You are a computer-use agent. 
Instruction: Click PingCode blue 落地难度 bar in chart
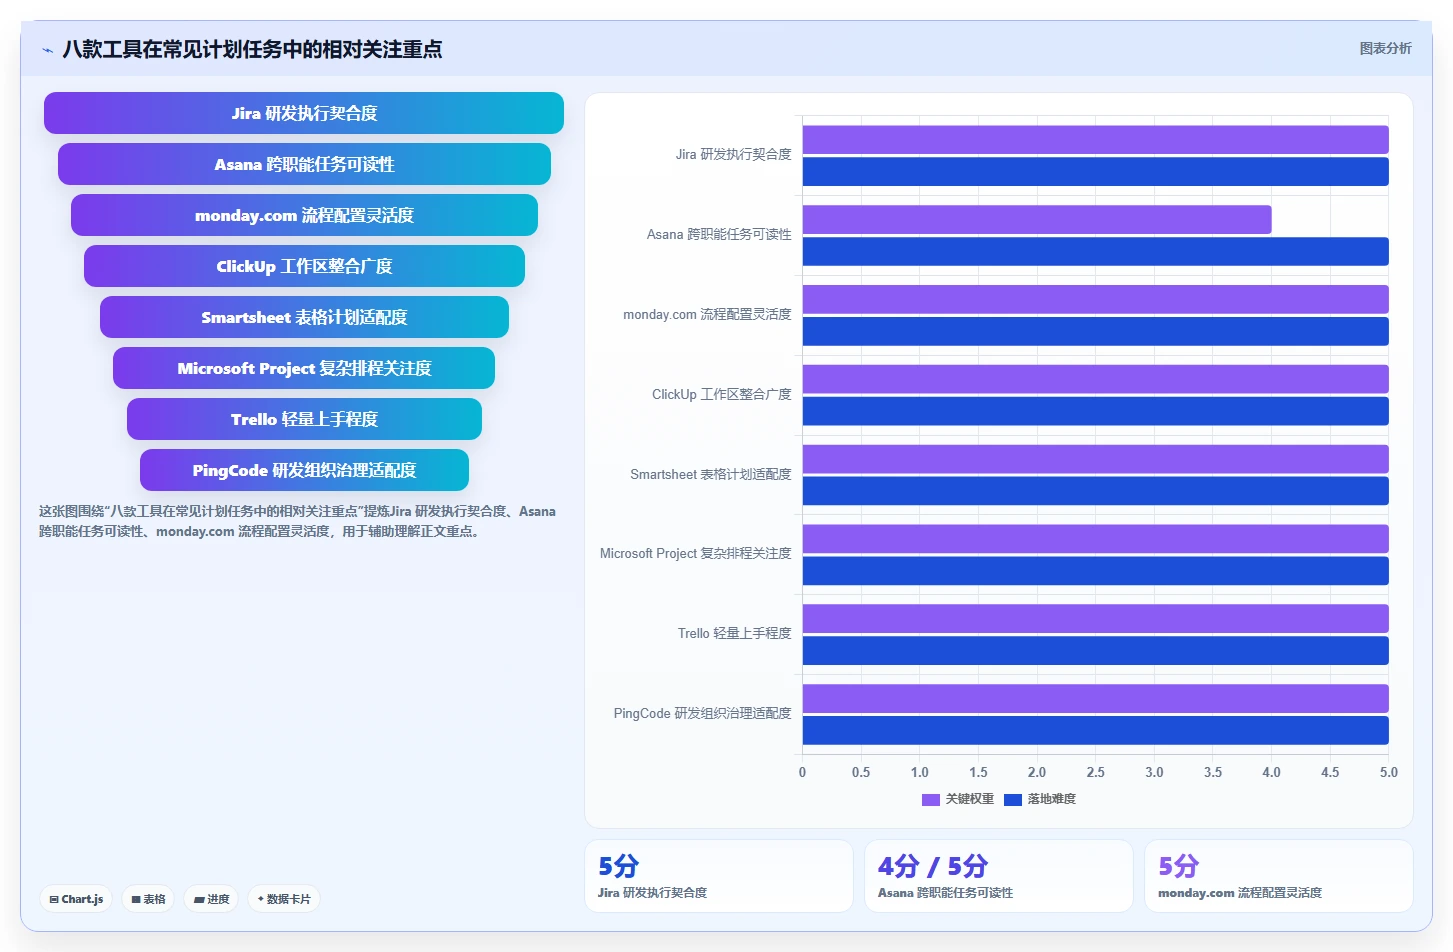1096,730
